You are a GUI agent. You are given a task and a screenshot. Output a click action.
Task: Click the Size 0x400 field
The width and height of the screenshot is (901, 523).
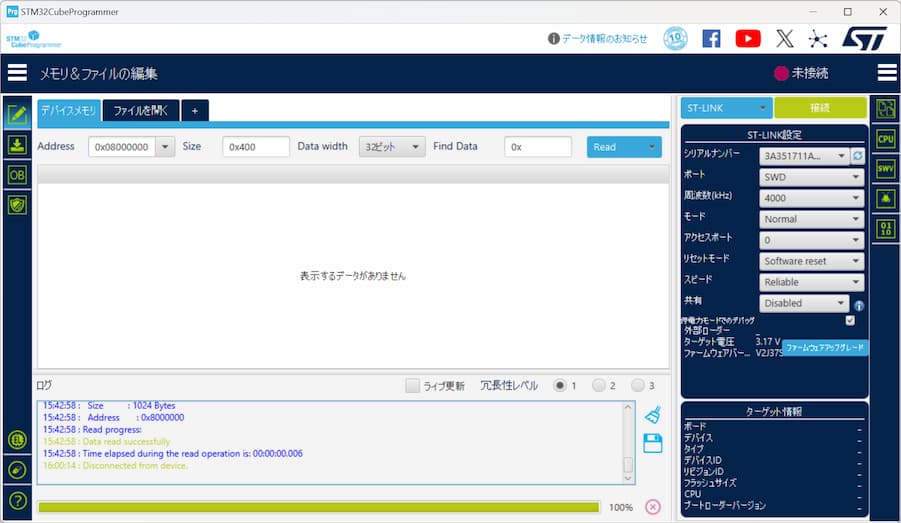[x=256, y=147]
